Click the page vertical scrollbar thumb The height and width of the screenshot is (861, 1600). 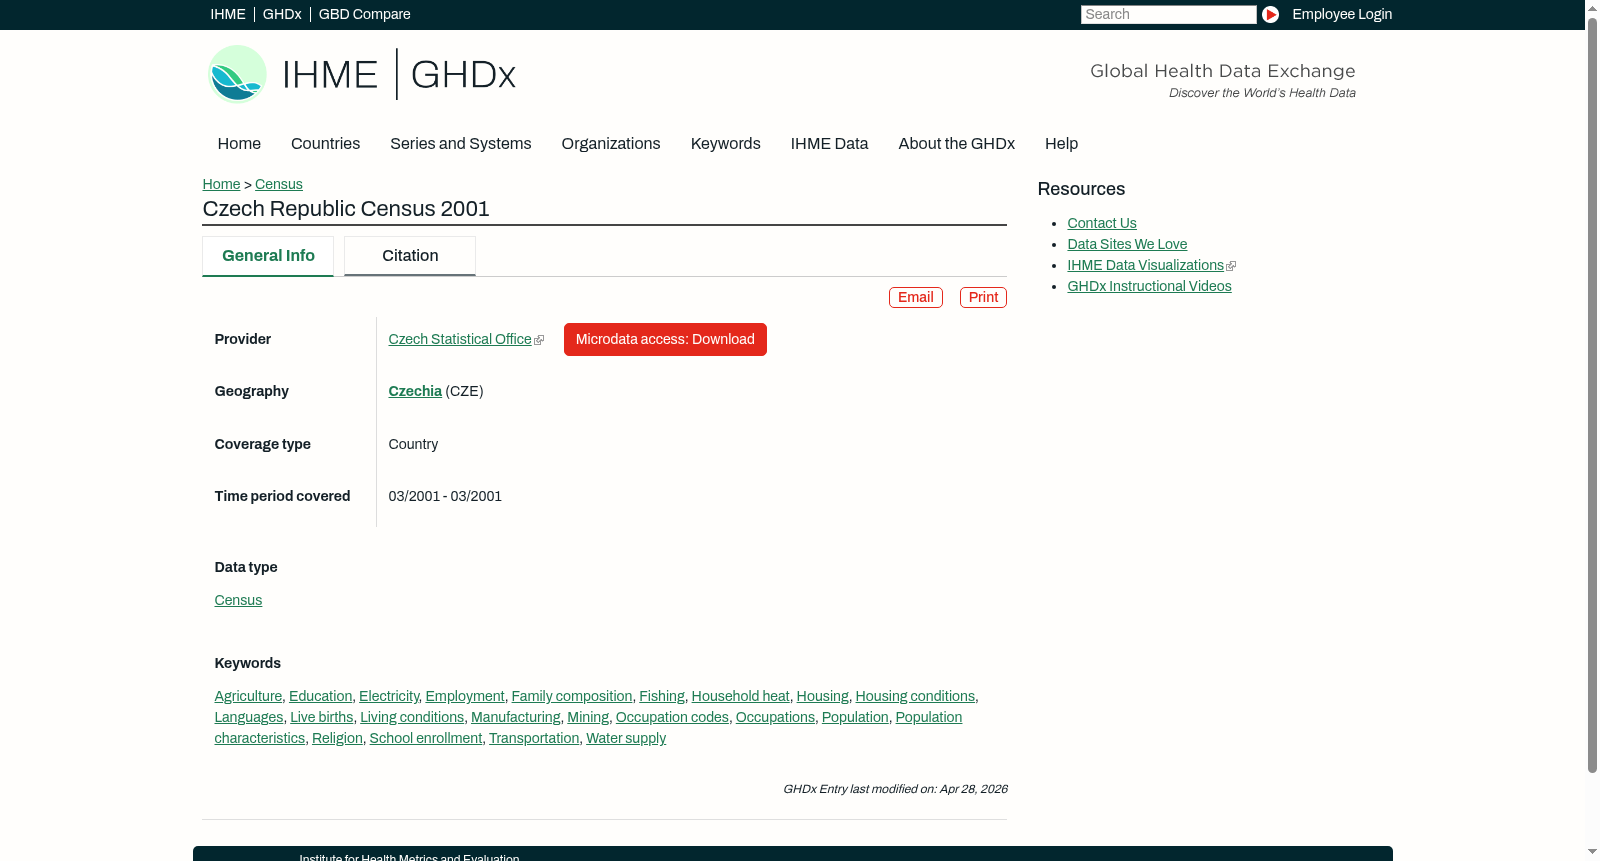[x=1592, y=394]
